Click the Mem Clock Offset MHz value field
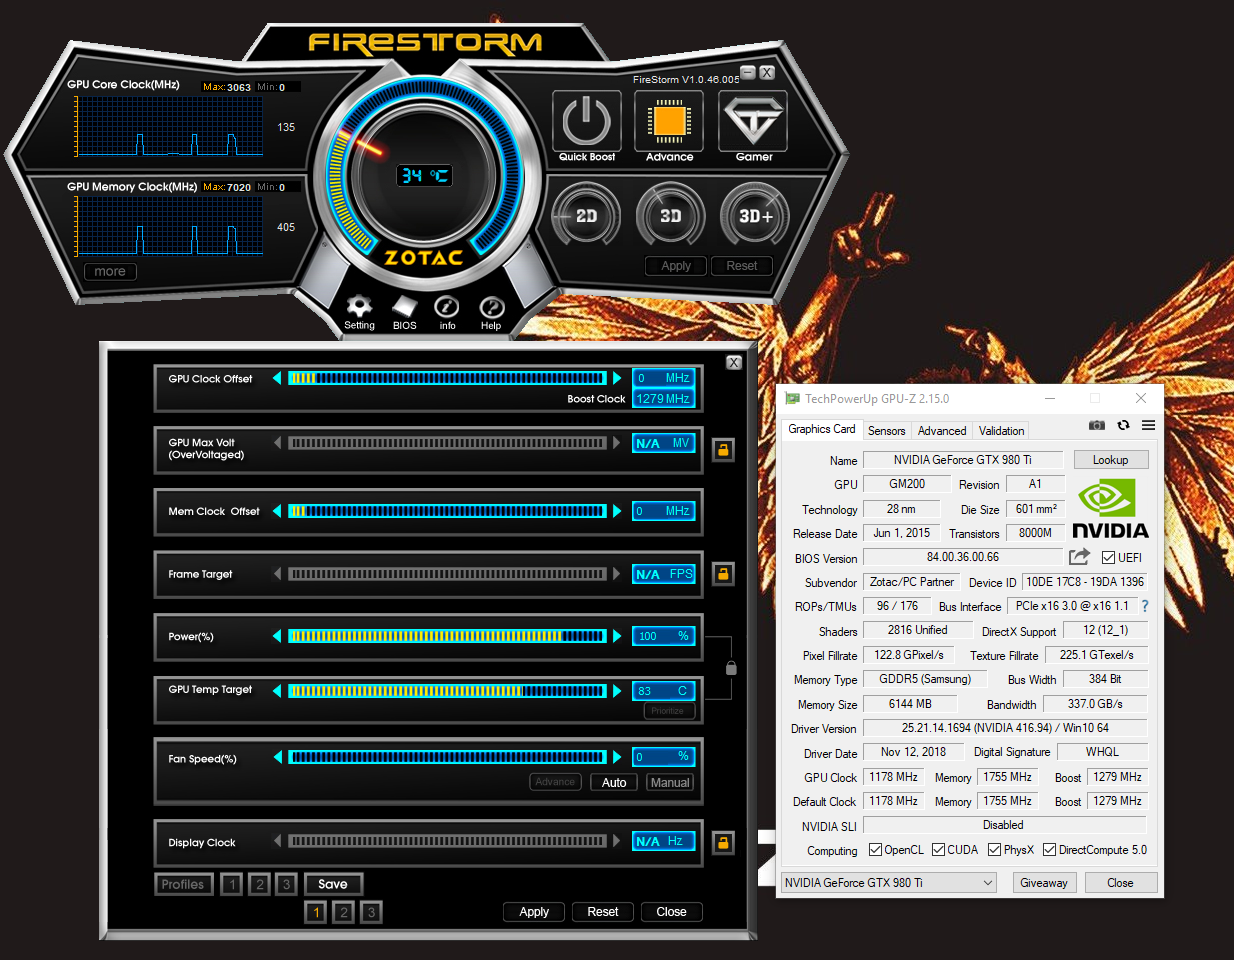The image size is (1234, 960). (x=664, y=511)
